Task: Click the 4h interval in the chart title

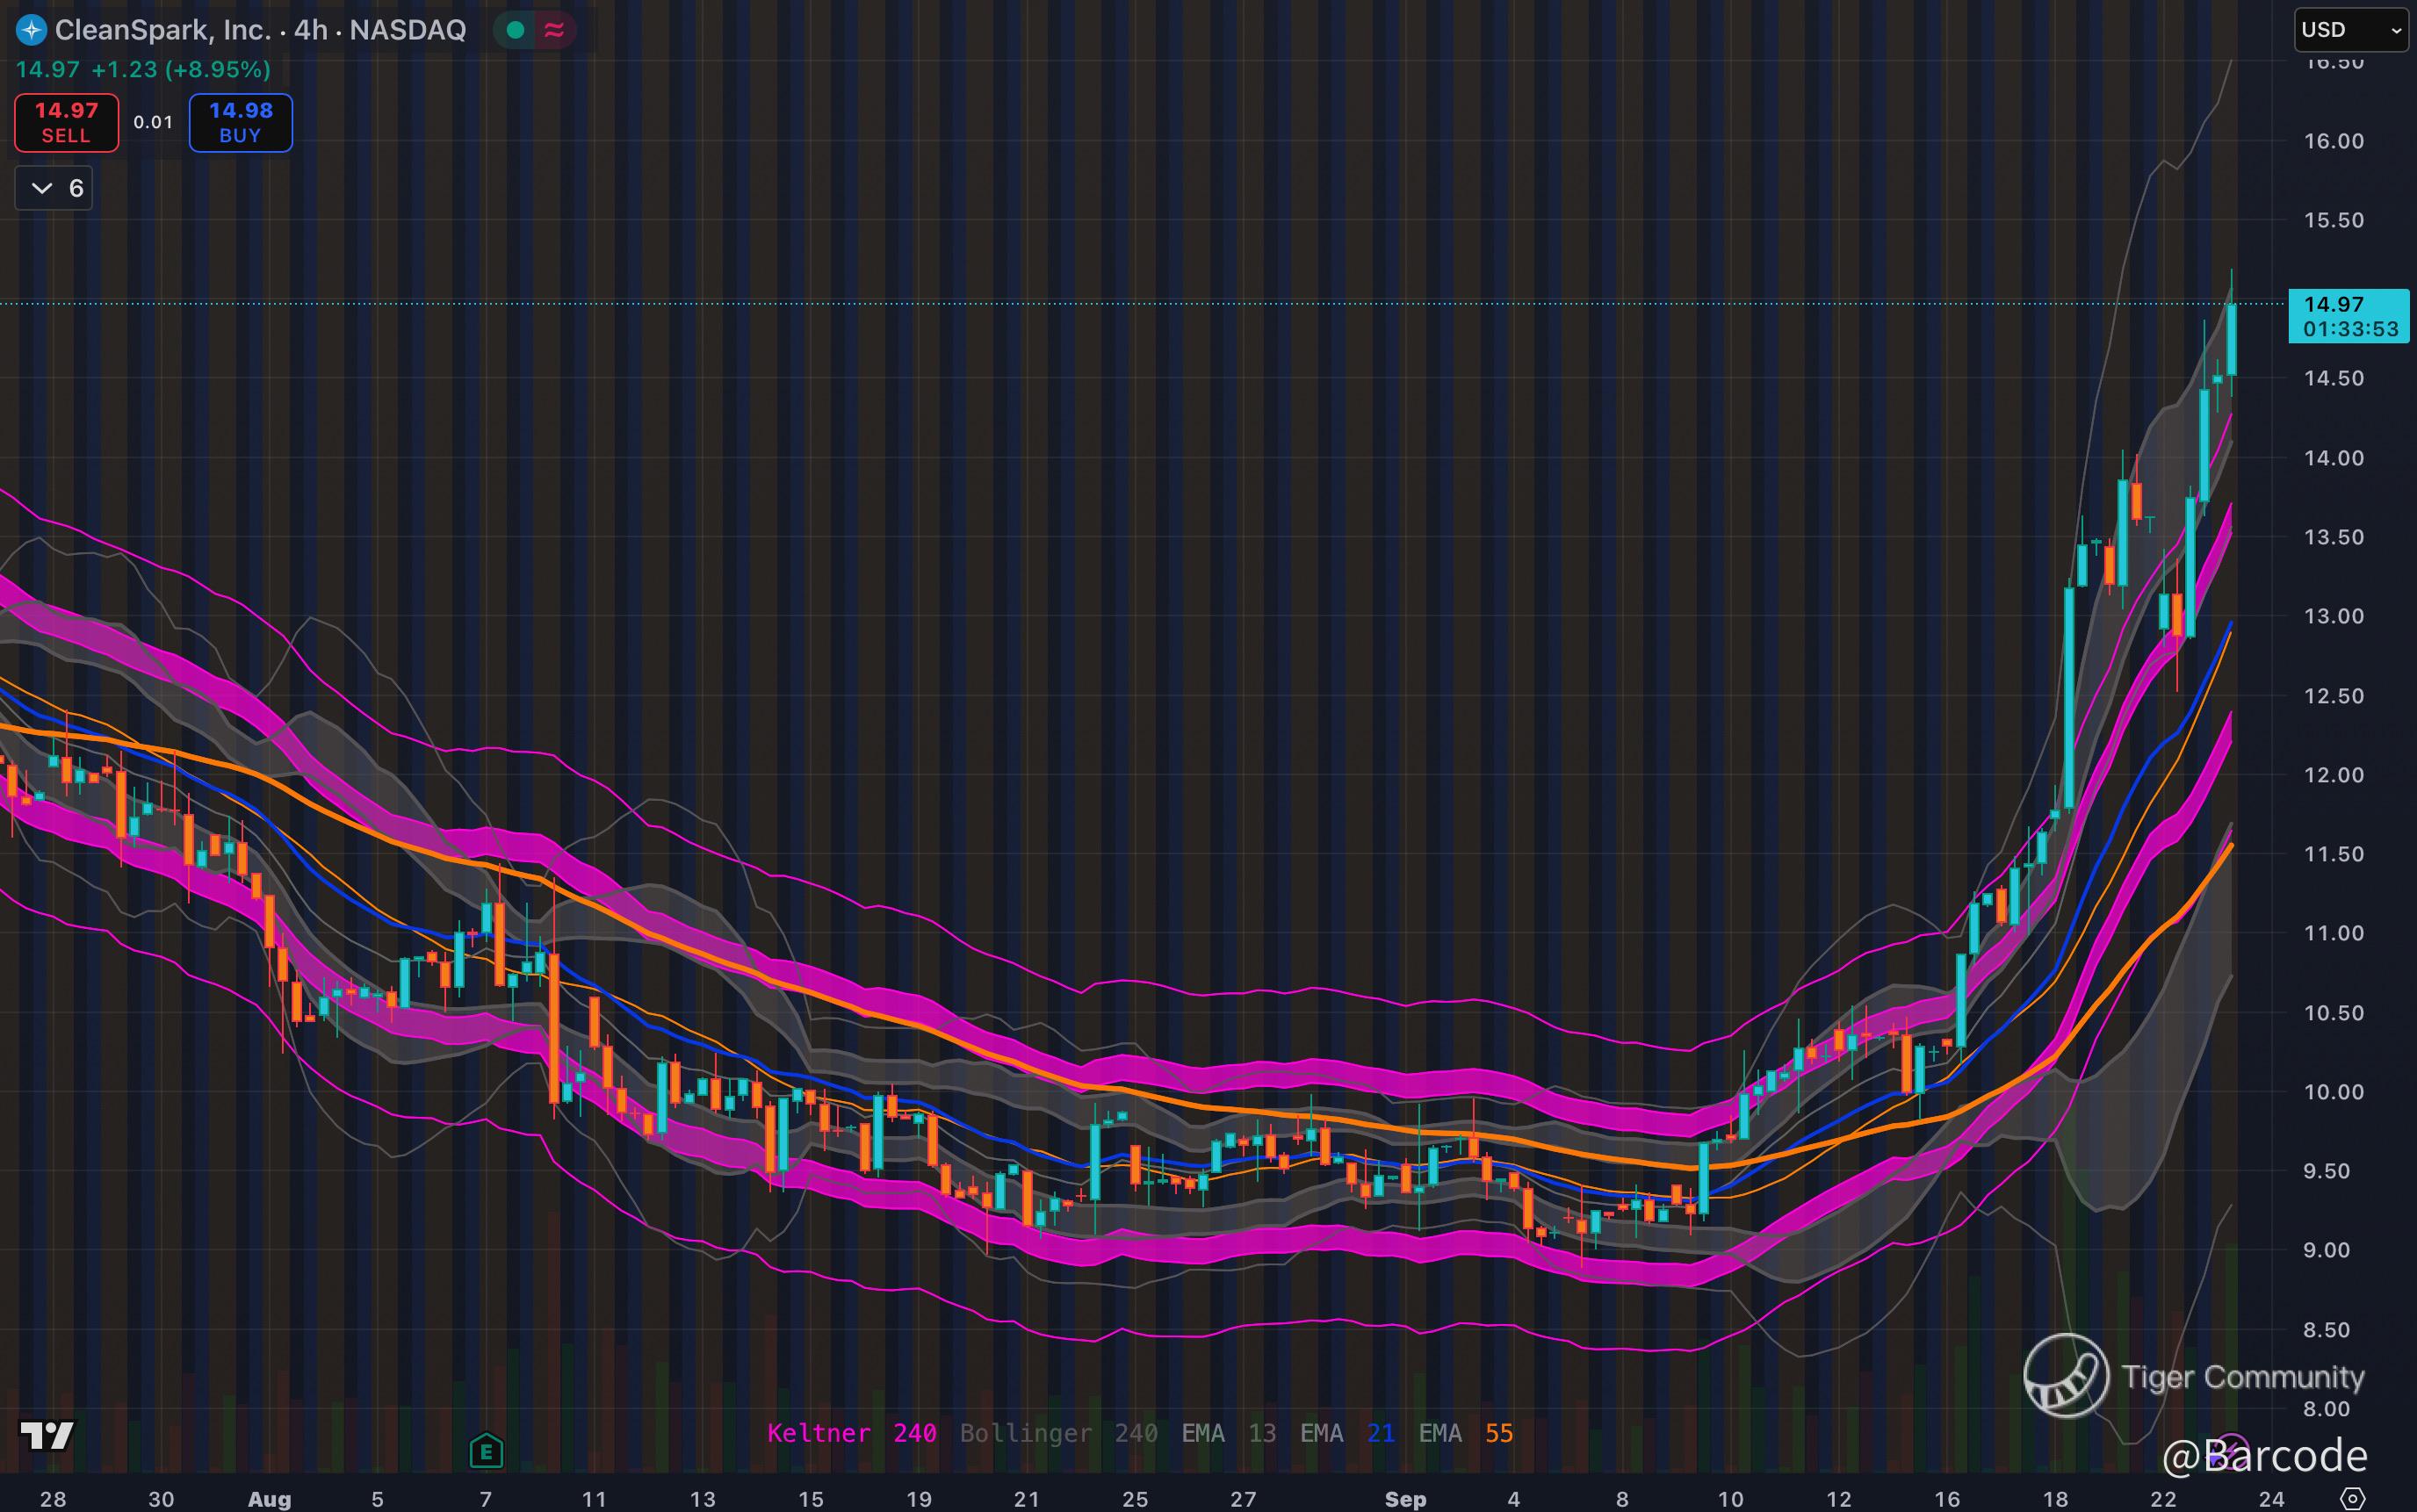Action: [310, 30]
